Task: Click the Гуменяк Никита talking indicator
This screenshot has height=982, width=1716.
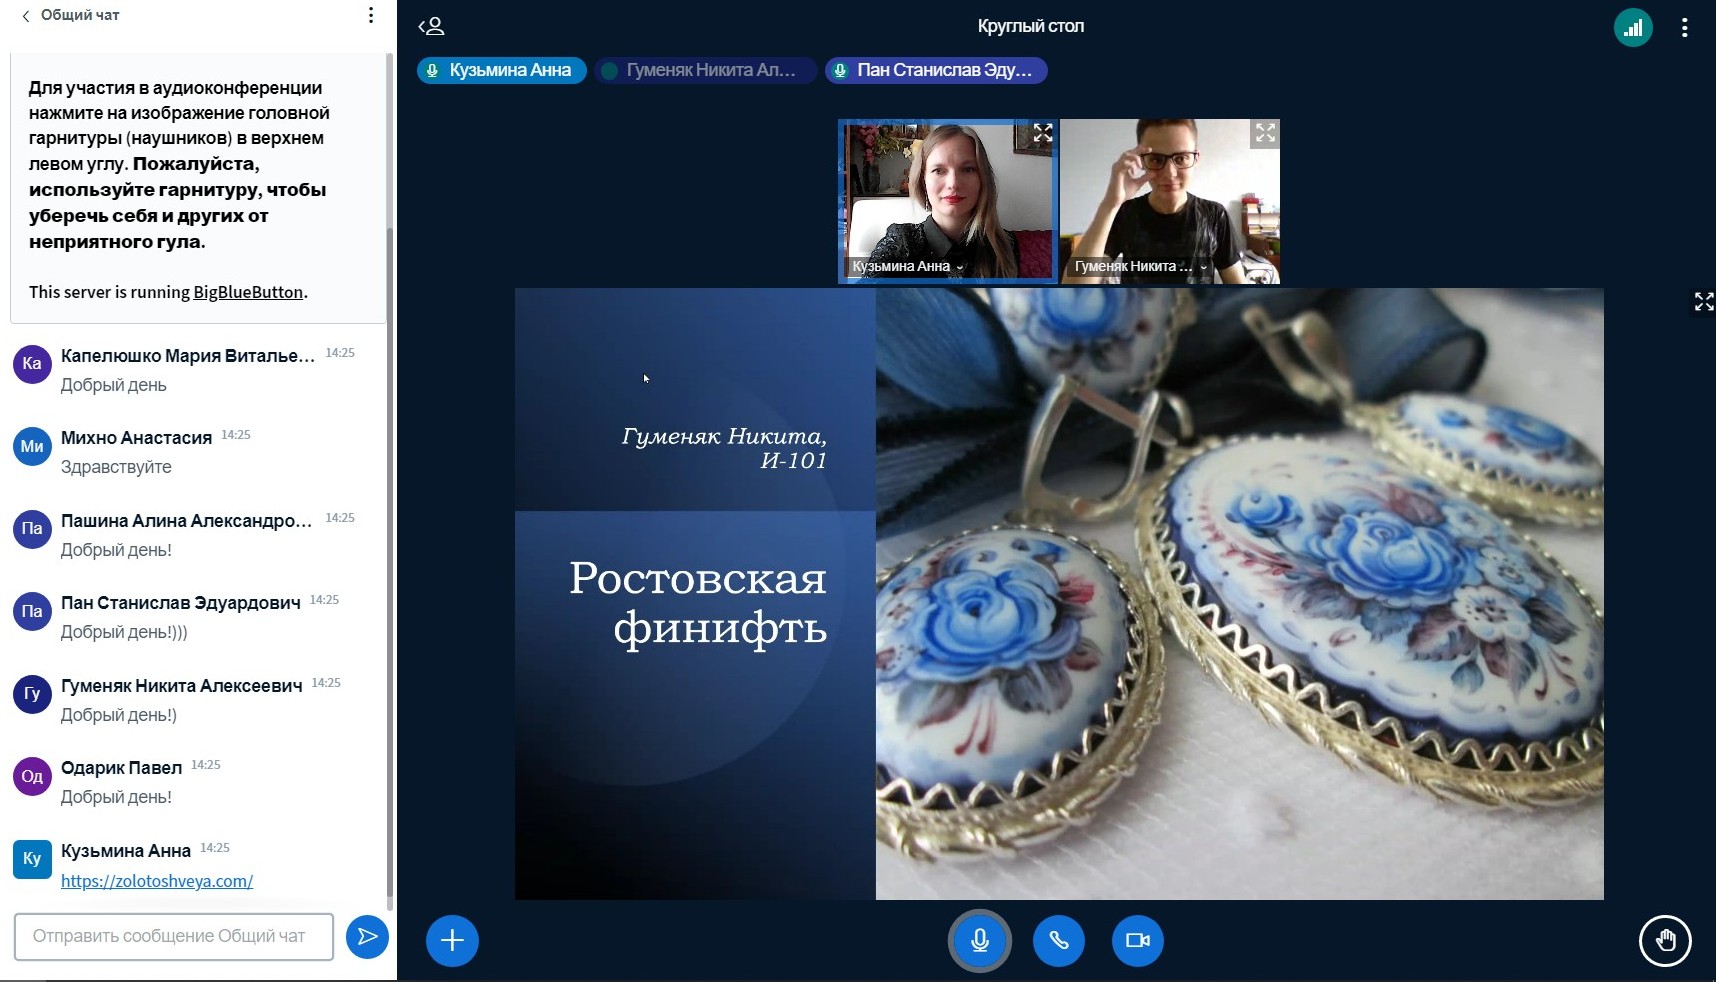Action: (705, 71)
